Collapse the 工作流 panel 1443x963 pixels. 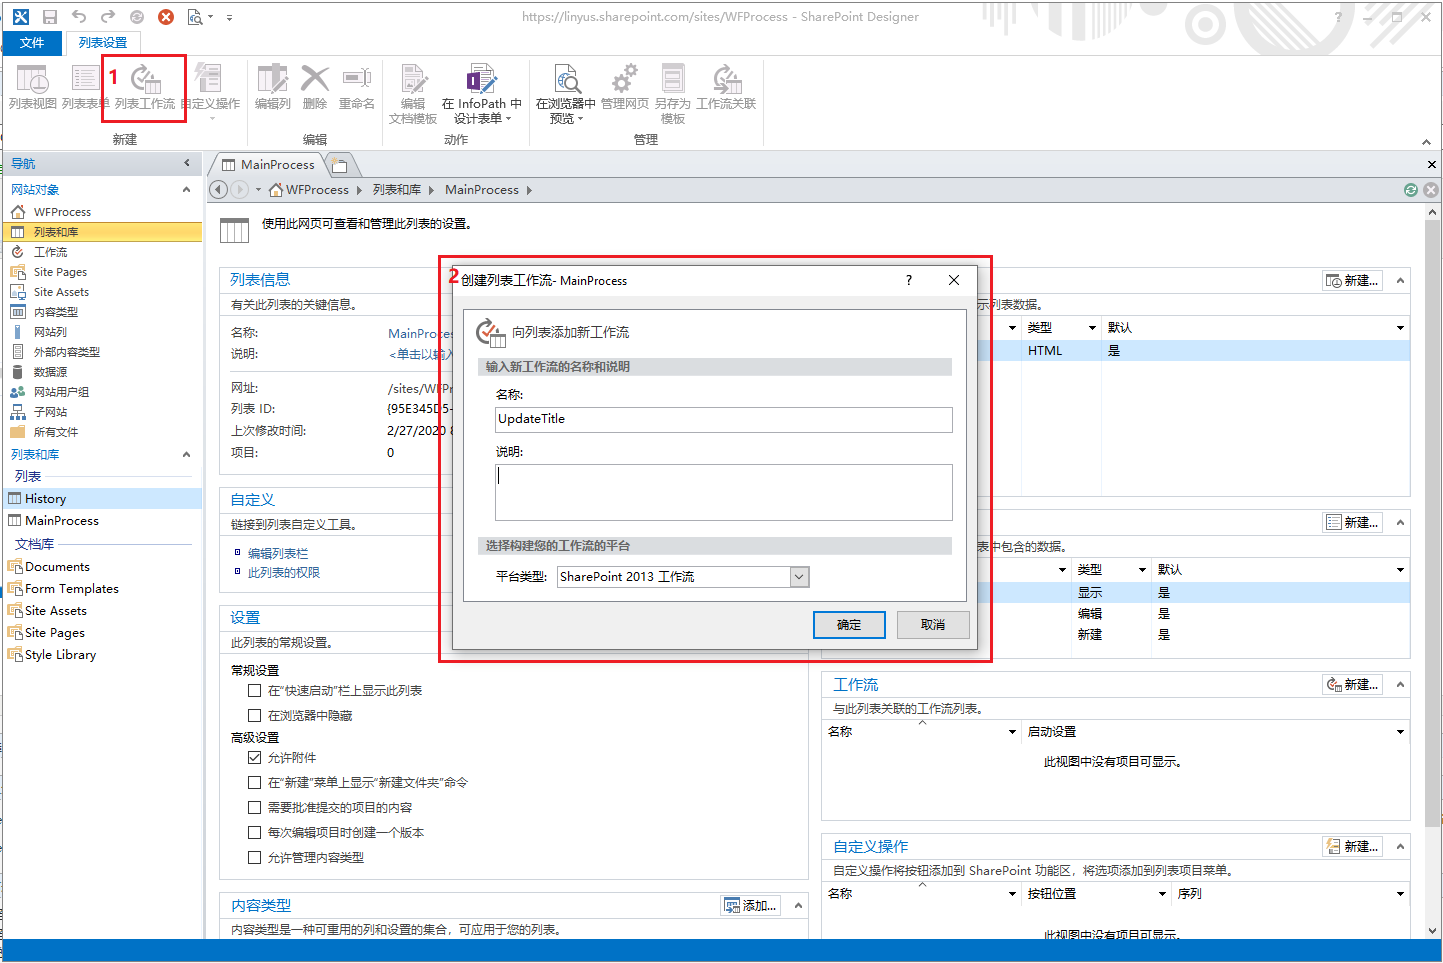click(1400, 685)
